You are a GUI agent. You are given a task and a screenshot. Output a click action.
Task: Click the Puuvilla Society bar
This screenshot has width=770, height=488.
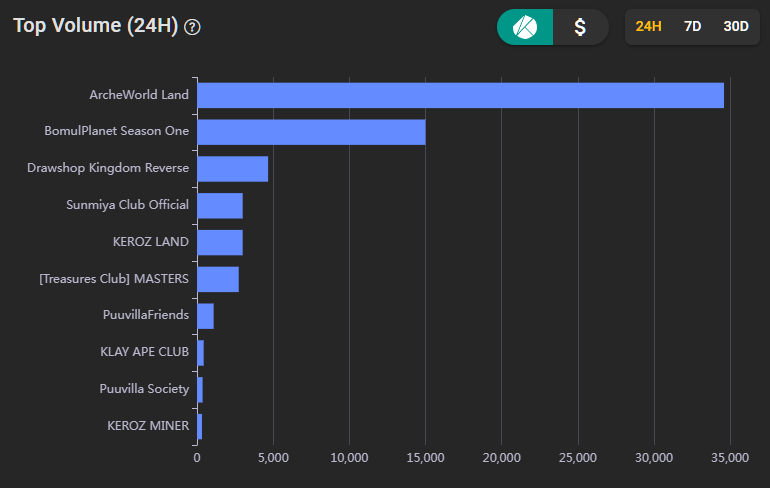(x=200, y=390)
